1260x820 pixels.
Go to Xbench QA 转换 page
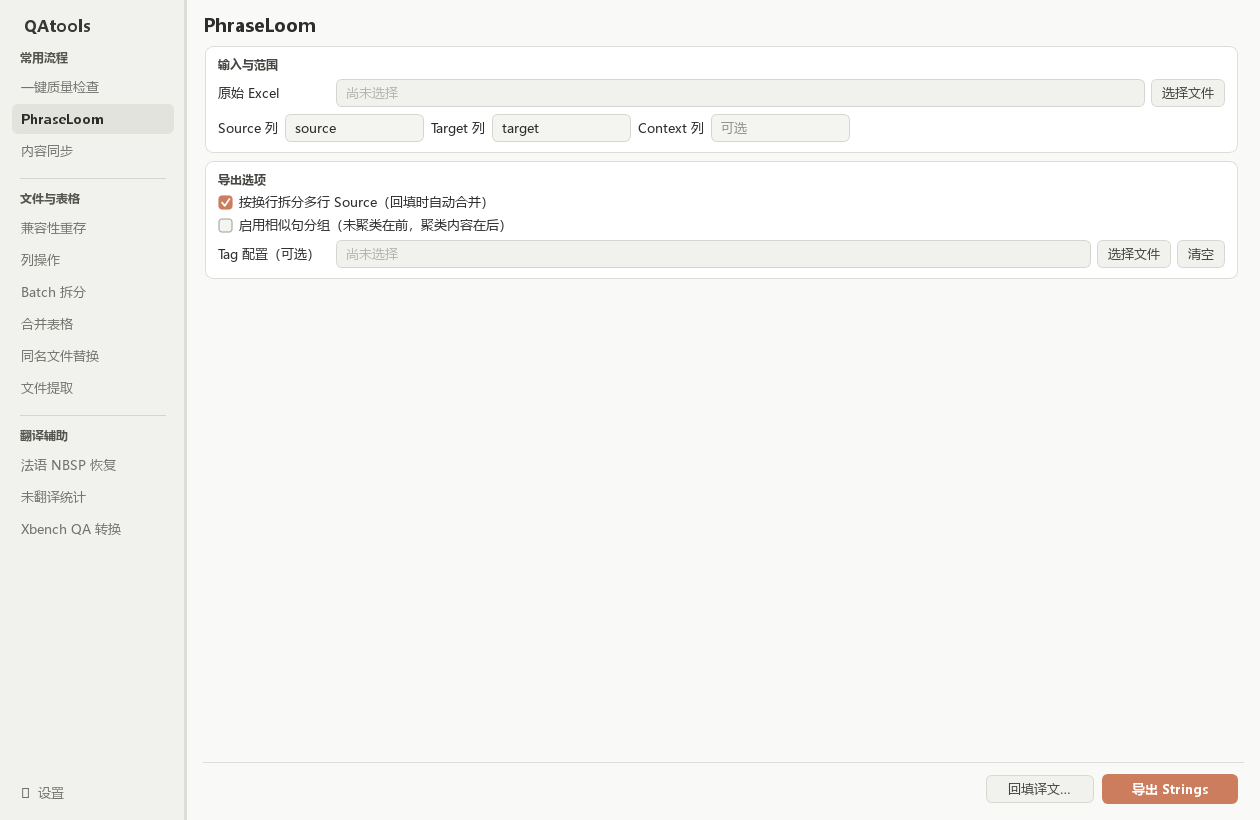pos(93,529)
